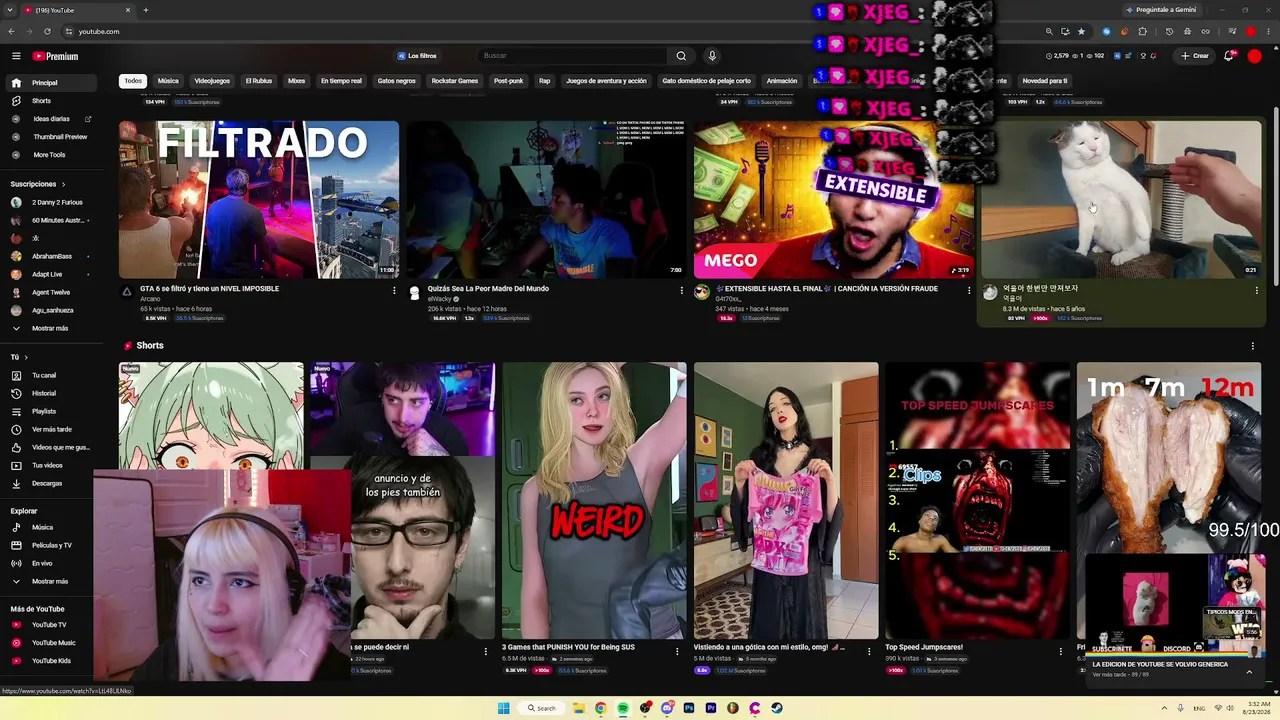Viewport: 1280px width, 720px height.
Task: Open Películas y TV section
Action: (x=54, y=545)
